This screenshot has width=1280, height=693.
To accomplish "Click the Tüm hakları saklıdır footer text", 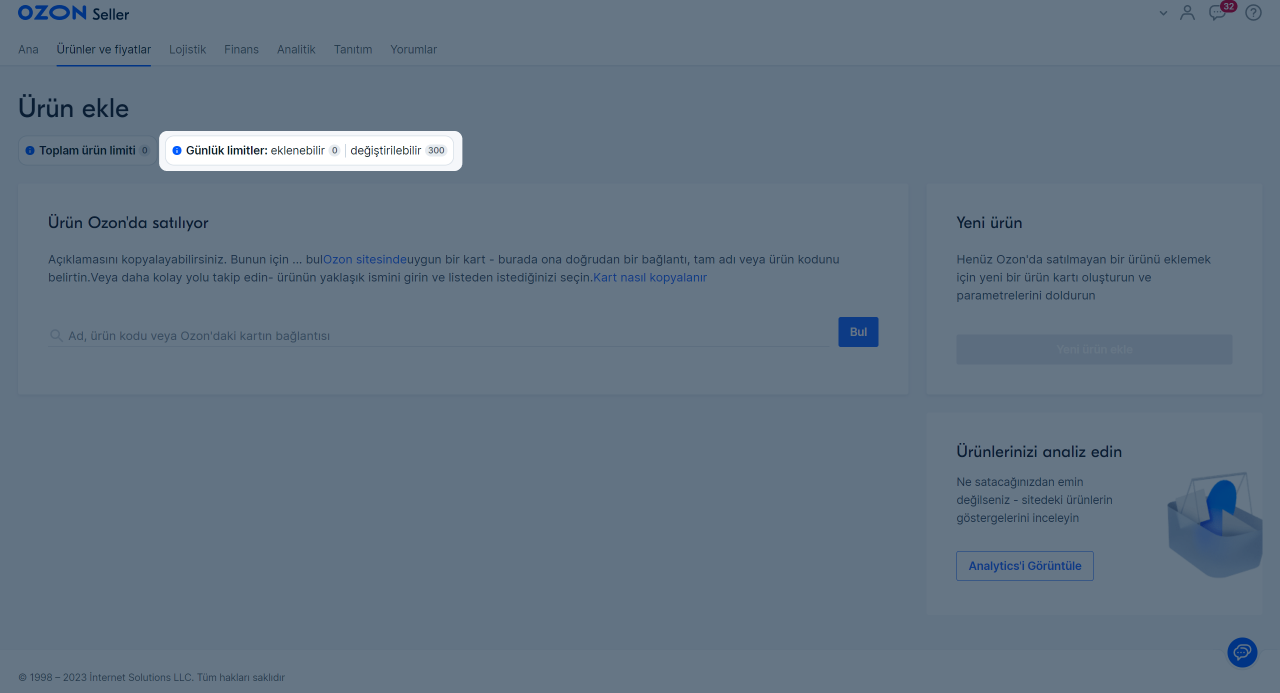I will (241, 677).
